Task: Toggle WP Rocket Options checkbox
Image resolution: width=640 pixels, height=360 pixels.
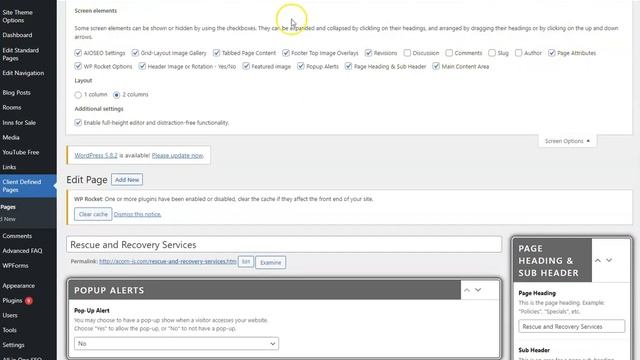Action: 78,66
